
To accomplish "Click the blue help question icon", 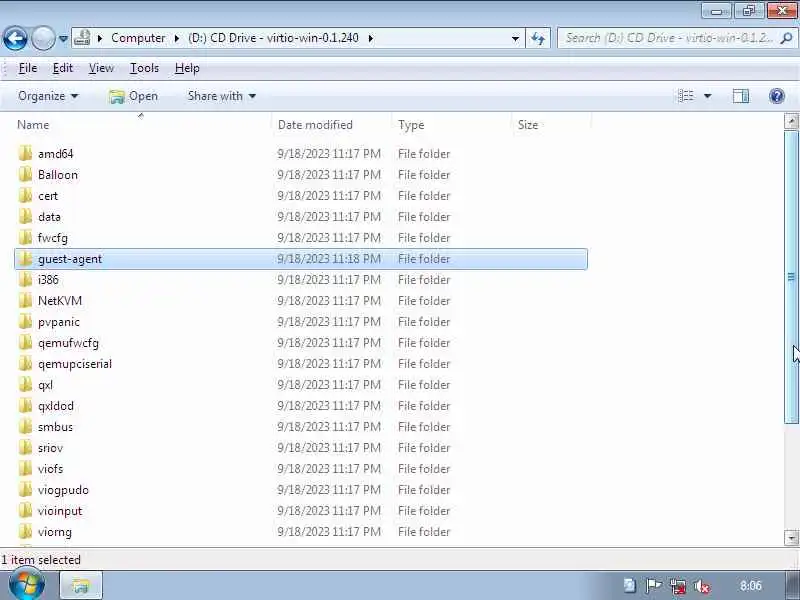I will (x=777, y=96).
